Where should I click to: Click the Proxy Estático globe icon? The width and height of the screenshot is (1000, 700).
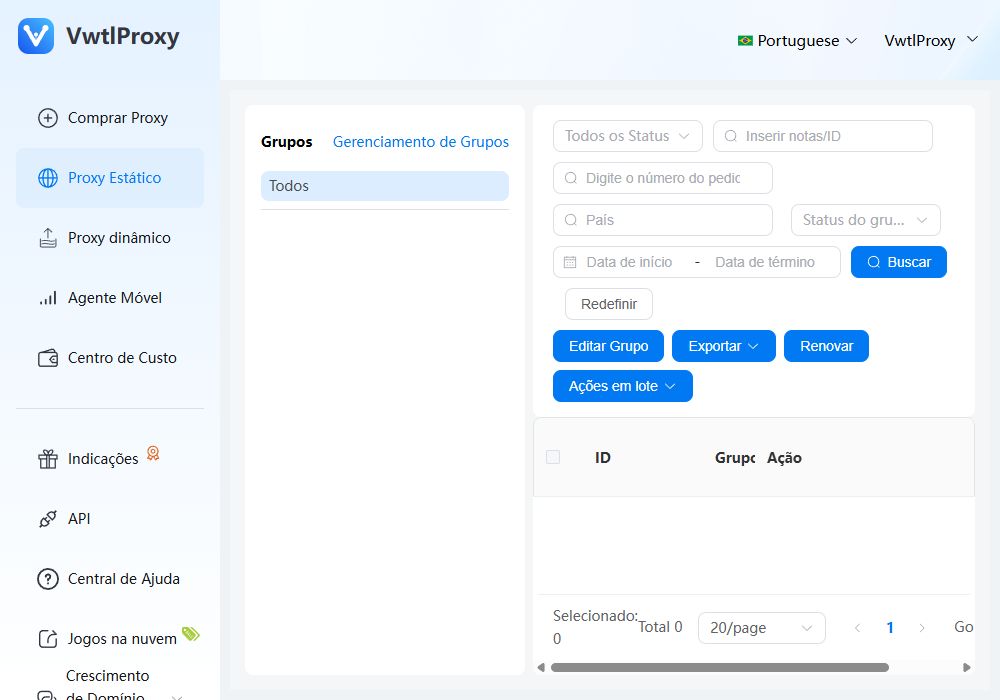[x=48, y=178]
